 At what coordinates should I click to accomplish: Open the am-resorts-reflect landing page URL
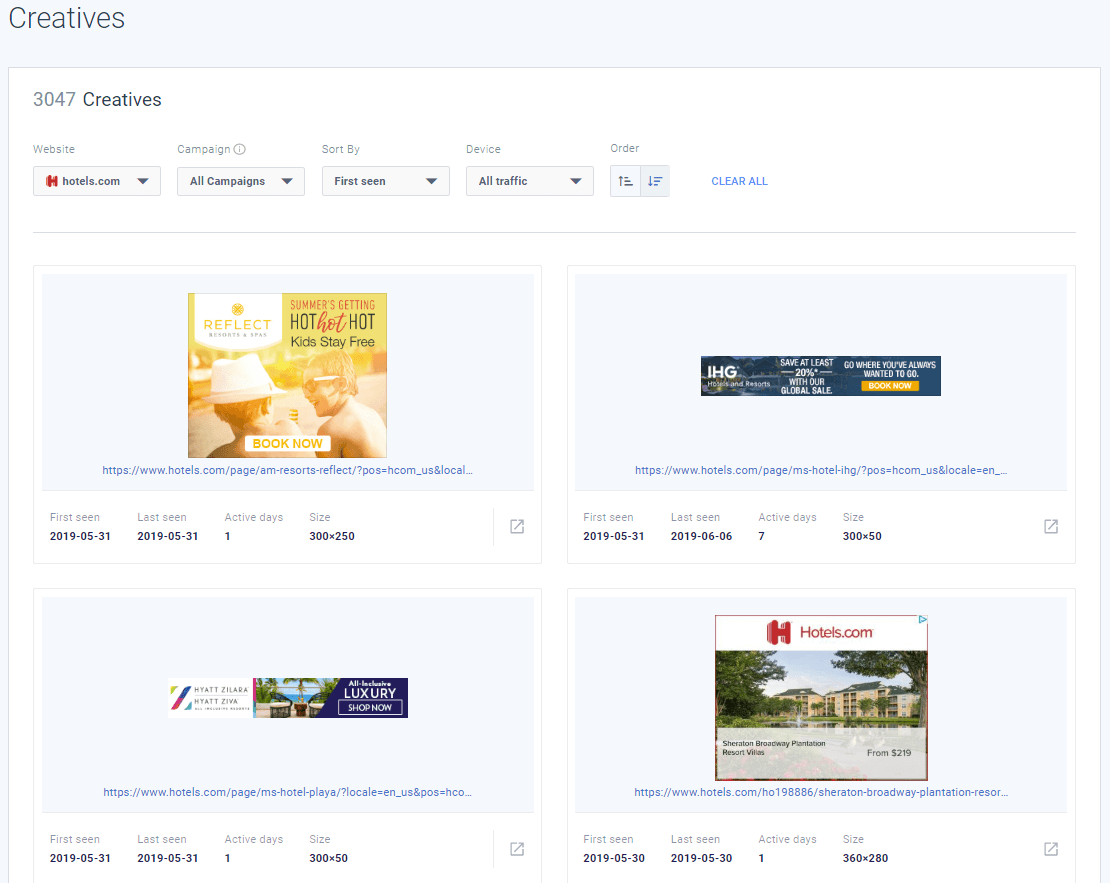(287, 470)
